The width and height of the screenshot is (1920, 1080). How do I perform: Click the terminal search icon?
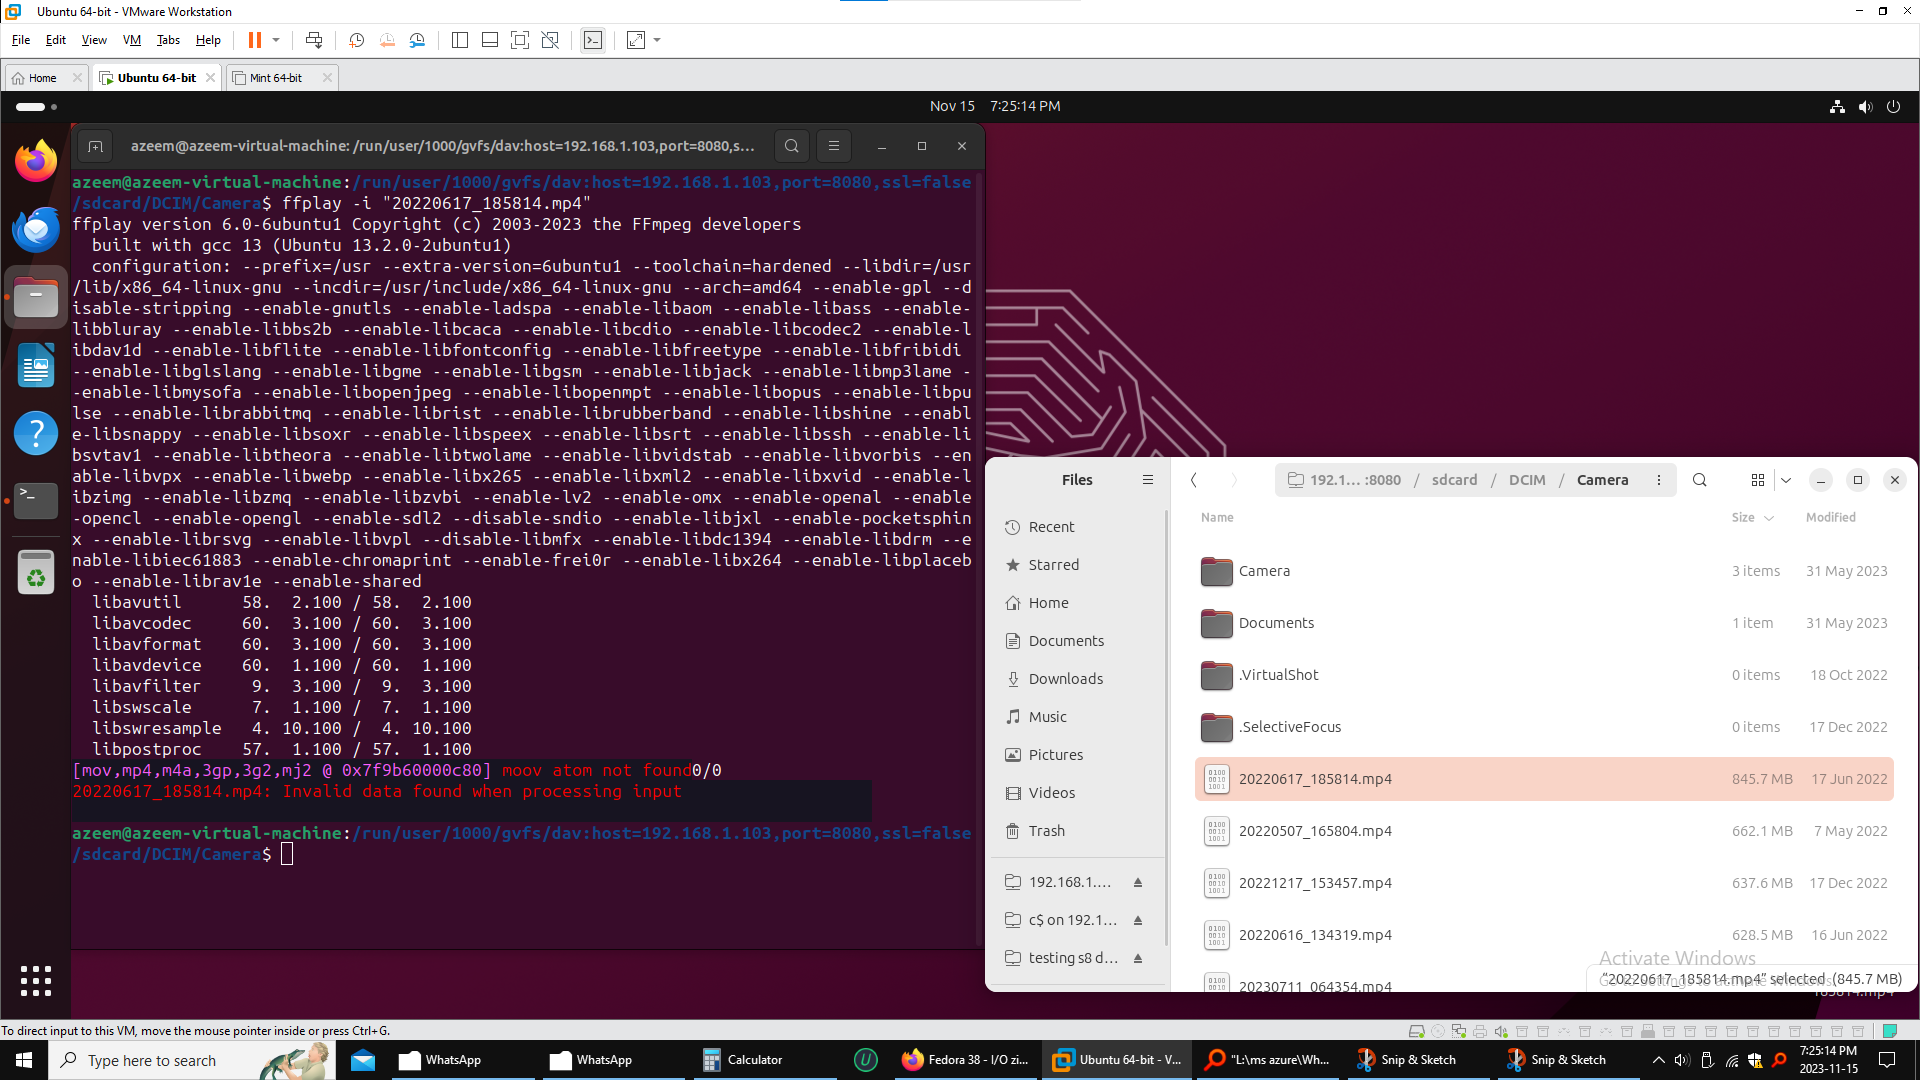pyautogui.click(x=791, y=146)
